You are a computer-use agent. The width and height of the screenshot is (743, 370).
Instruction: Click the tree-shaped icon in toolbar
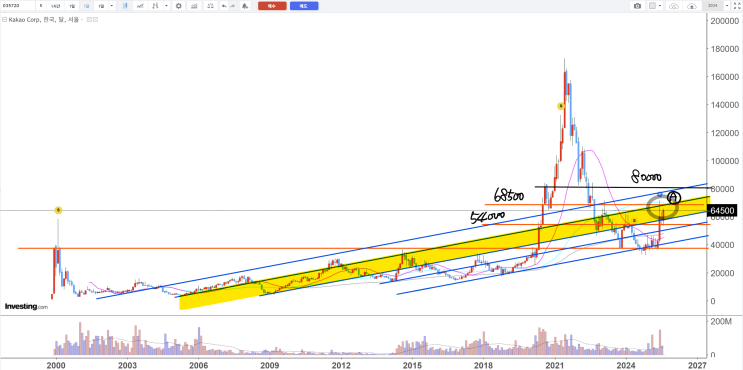(245, 6)
